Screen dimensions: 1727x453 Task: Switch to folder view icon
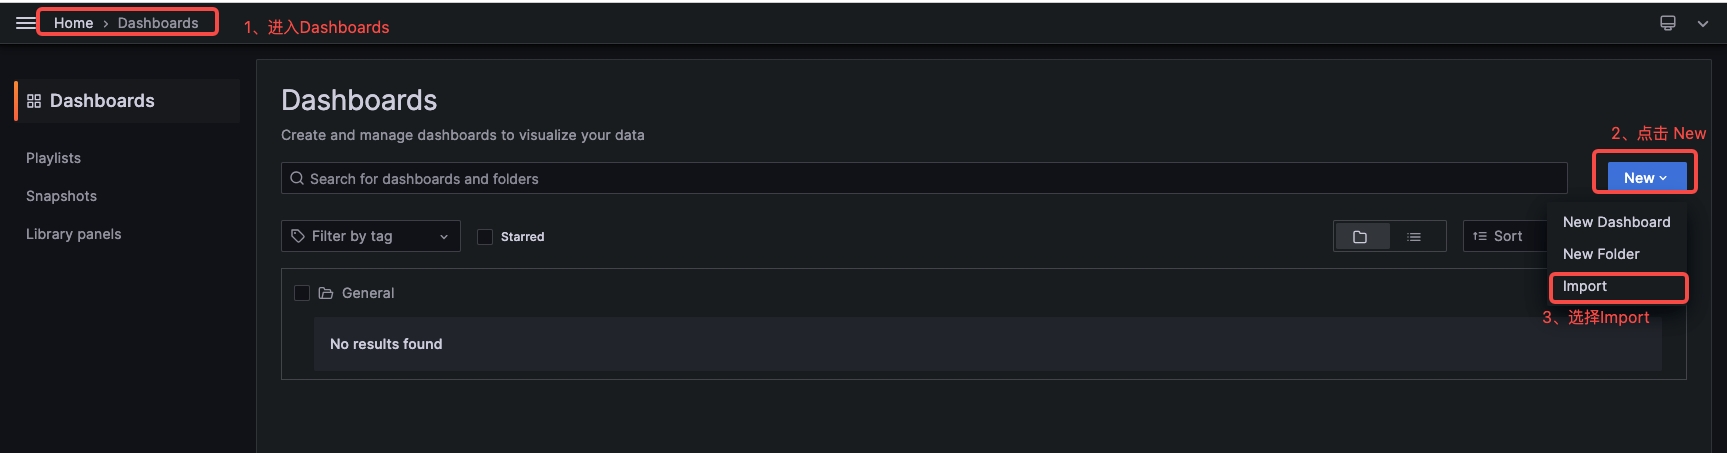(x=1360, y=237)
